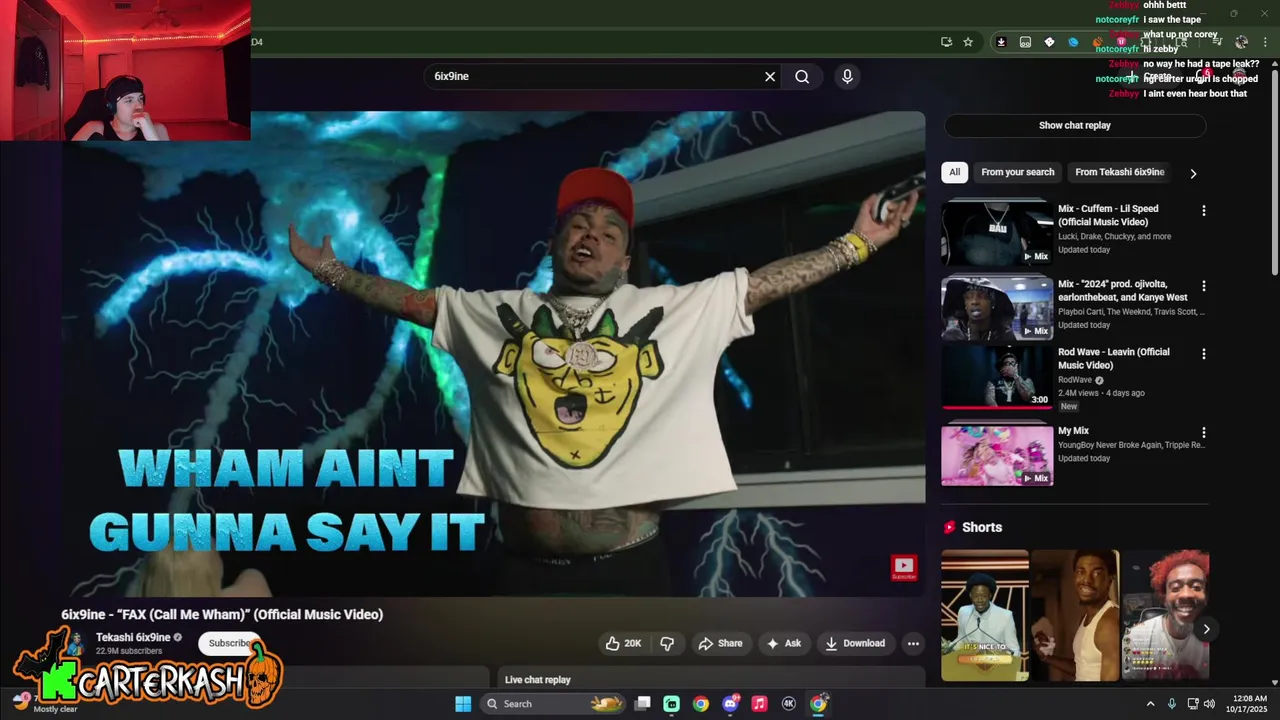Open the active Chrome window taskbar icon
This screenshot has height=720, width=1280.
coord(818,704)
